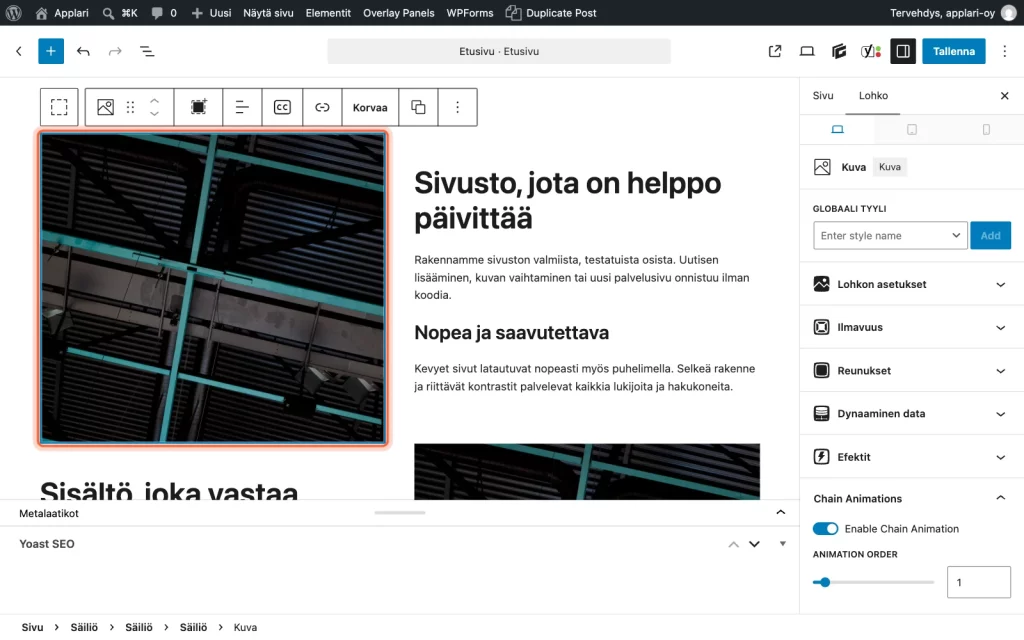Switch to the Sivu sidebar tab

(x=823, y=95)
